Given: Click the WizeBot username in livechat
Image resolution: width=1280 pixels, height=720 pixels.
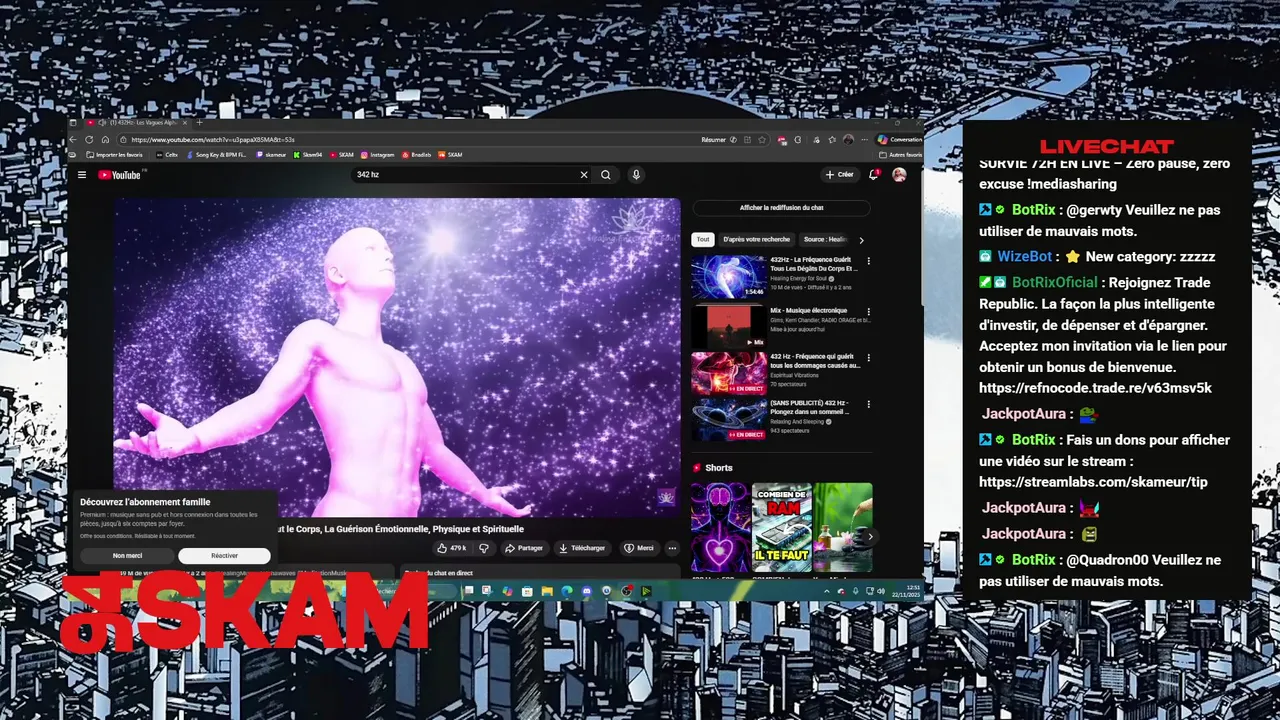Looking at the screenshot, I should (1024, 257).
